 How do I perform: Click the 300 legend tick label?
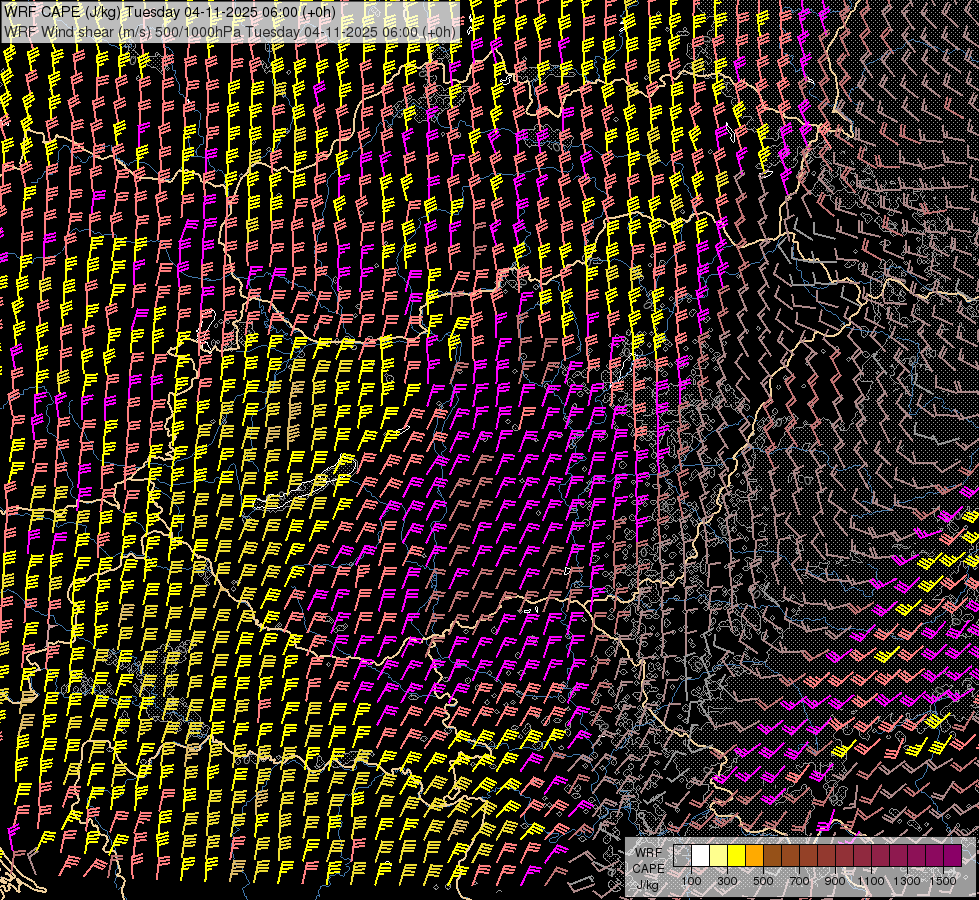727,880
